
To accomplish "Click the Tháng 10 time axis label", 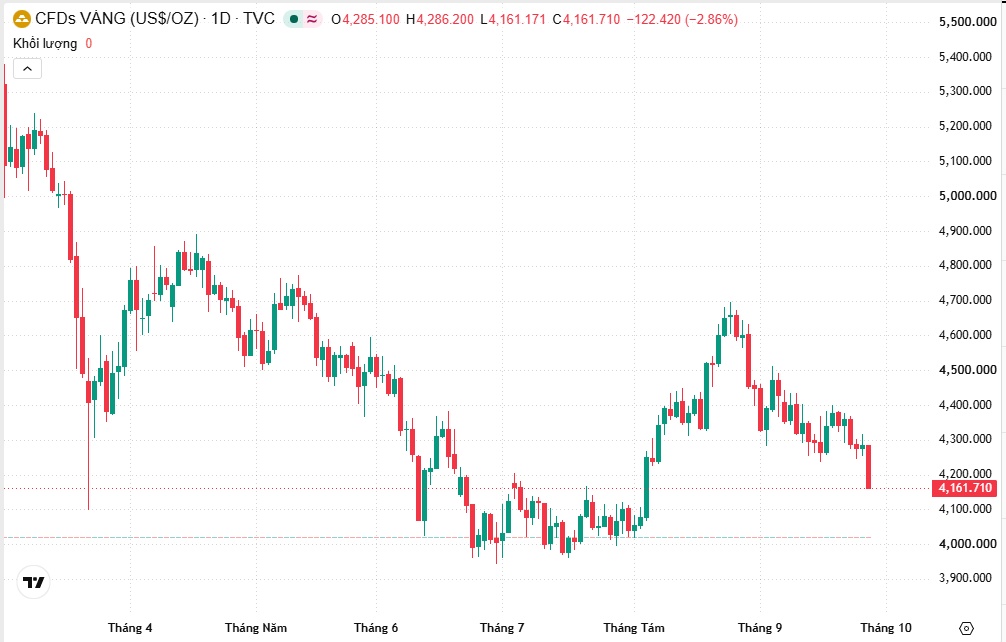I will click(886, 628).
